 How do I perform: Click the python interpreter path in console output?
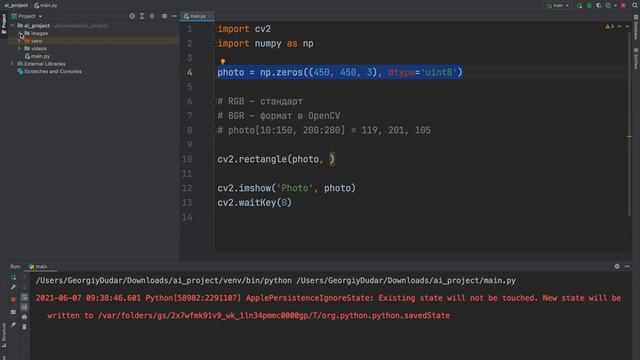pyautogui.click(x=164, y=281)
